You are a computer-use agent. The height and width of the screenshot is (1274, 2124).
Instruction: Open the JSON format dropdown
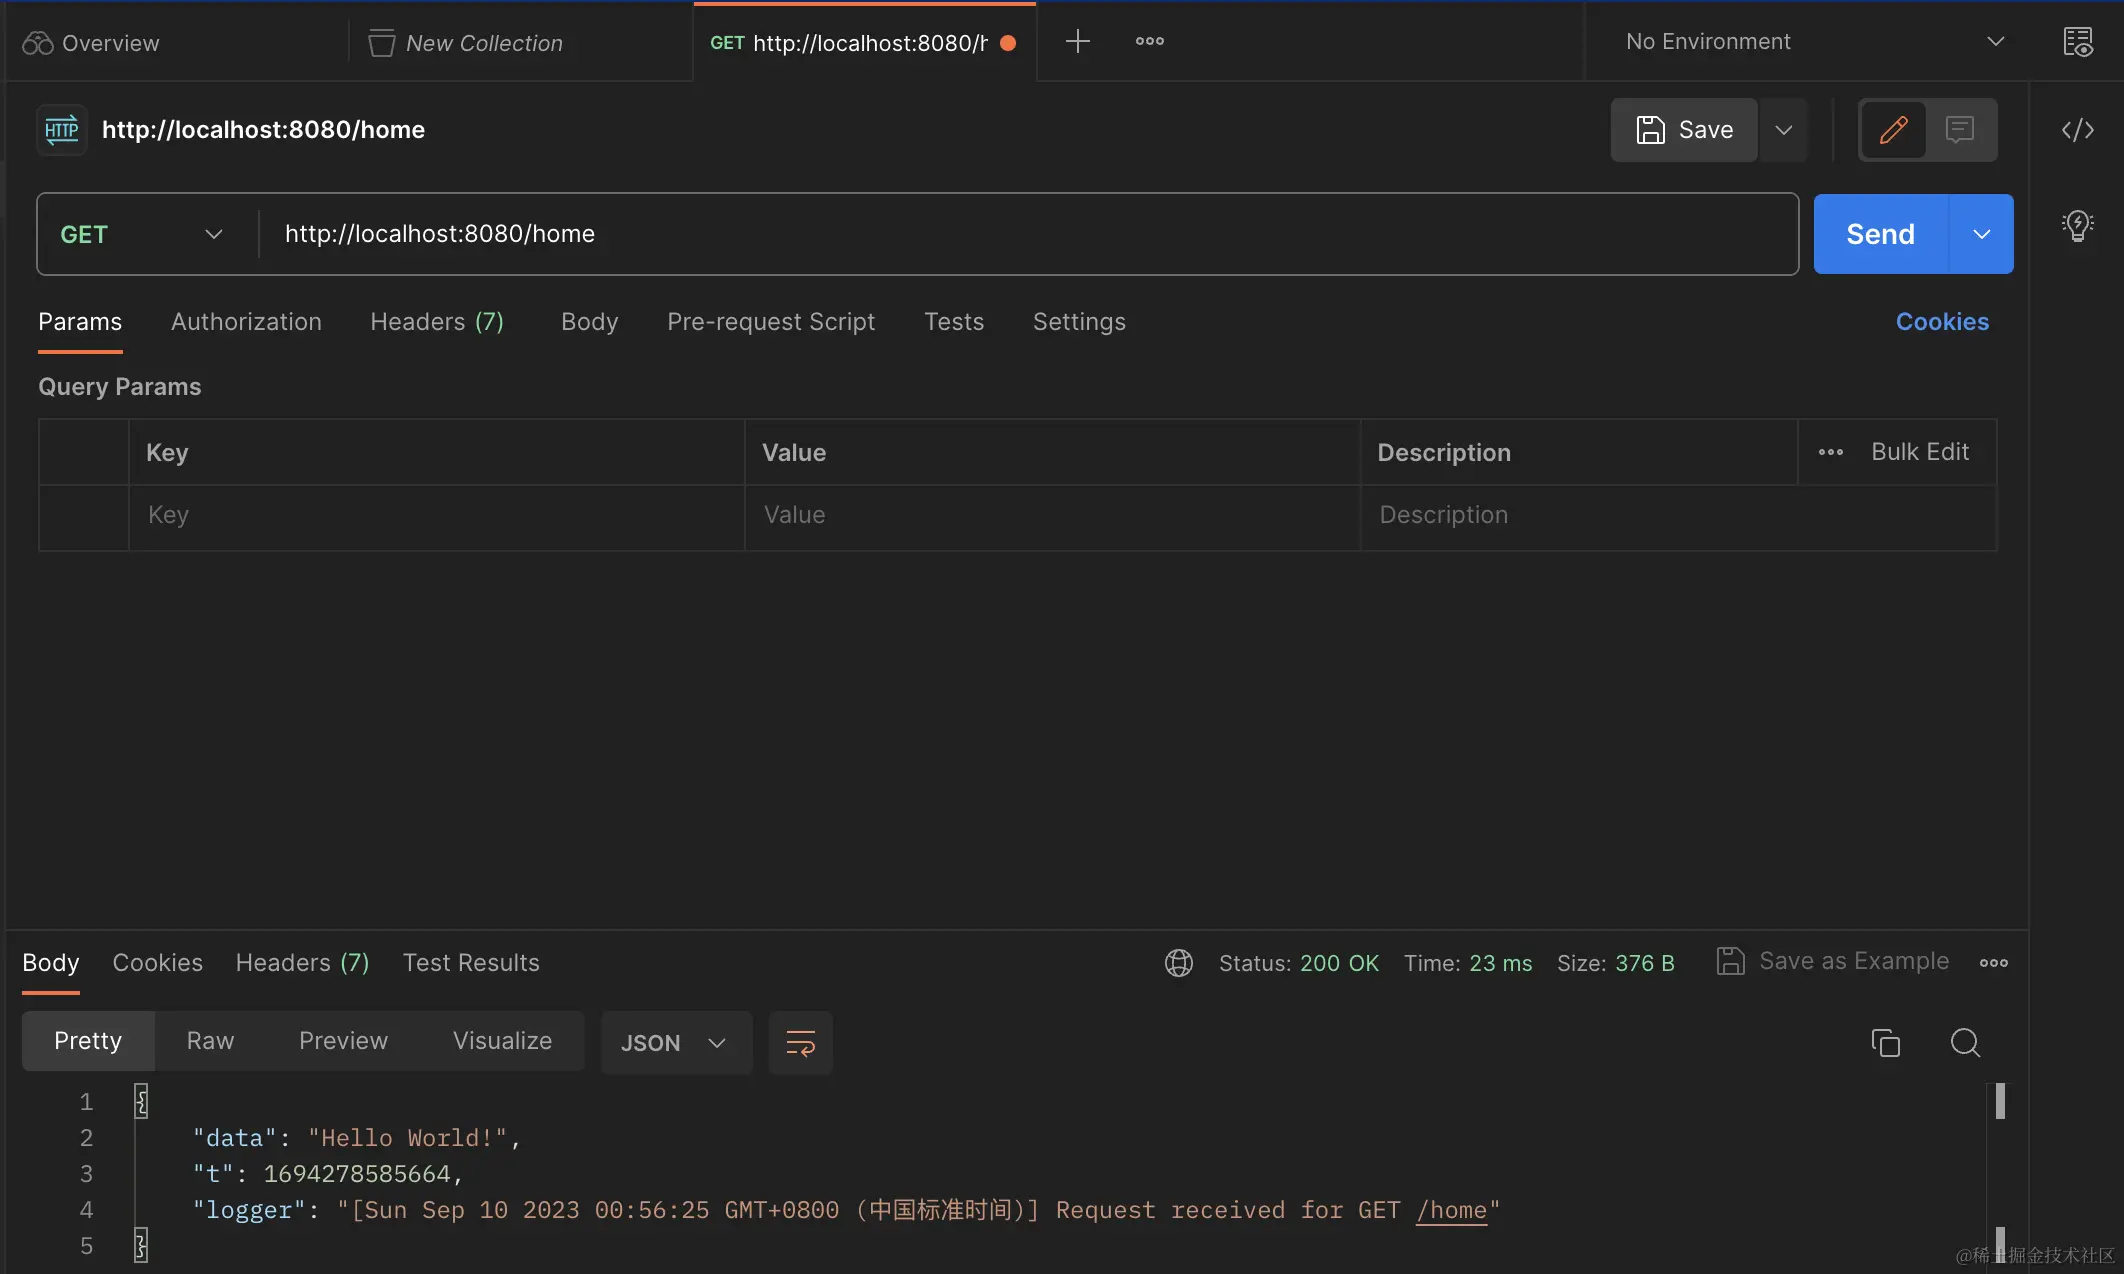pyautogui.click(x=675, y=1043)
